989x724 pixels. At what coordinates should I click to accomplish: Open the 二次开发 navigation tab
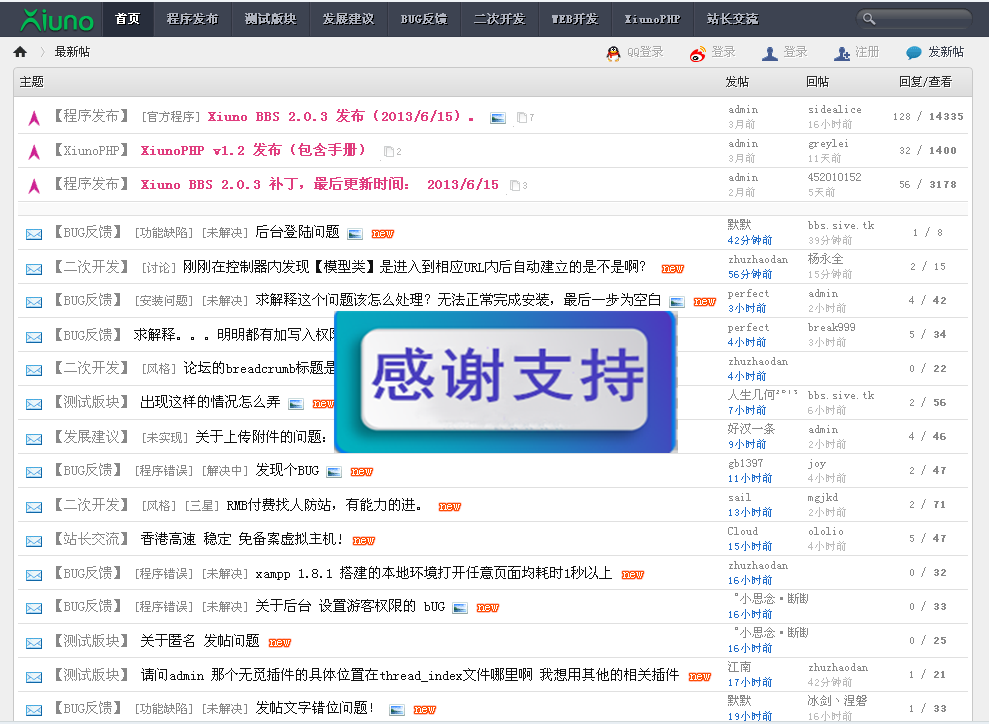500,19
